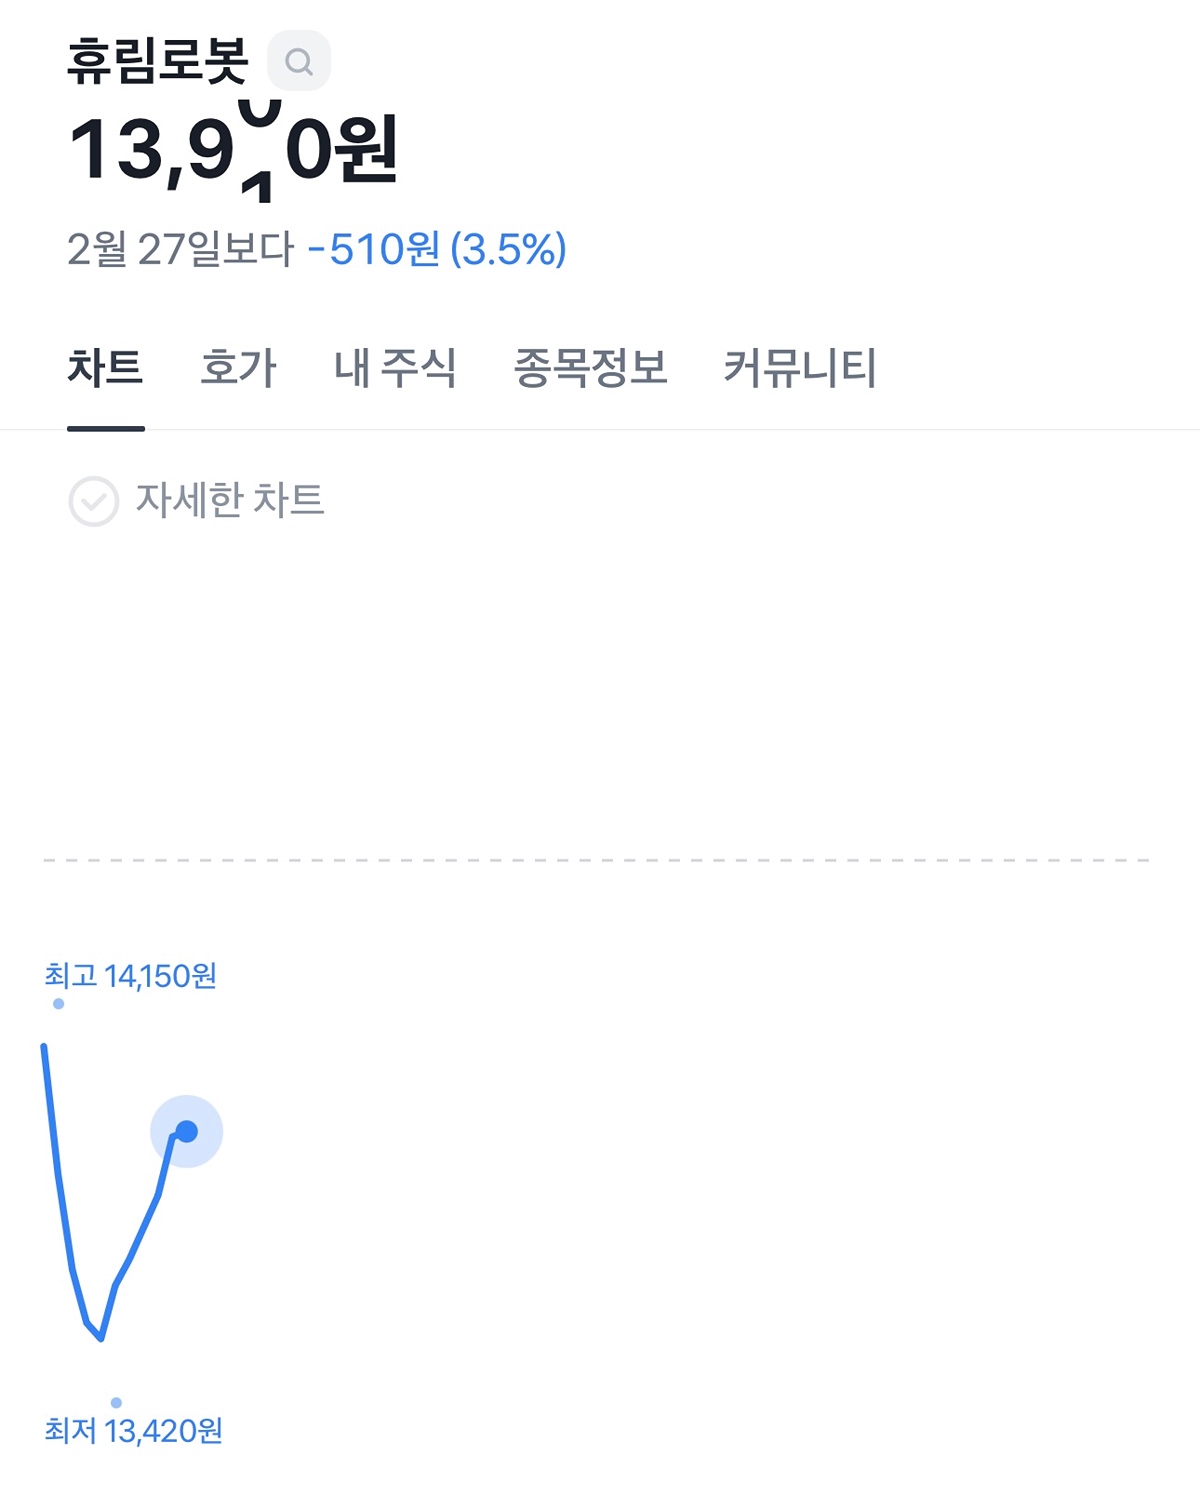Switch to the 호가 tab
Screen dimensions: 1200x1495
(x=238, y=367)
